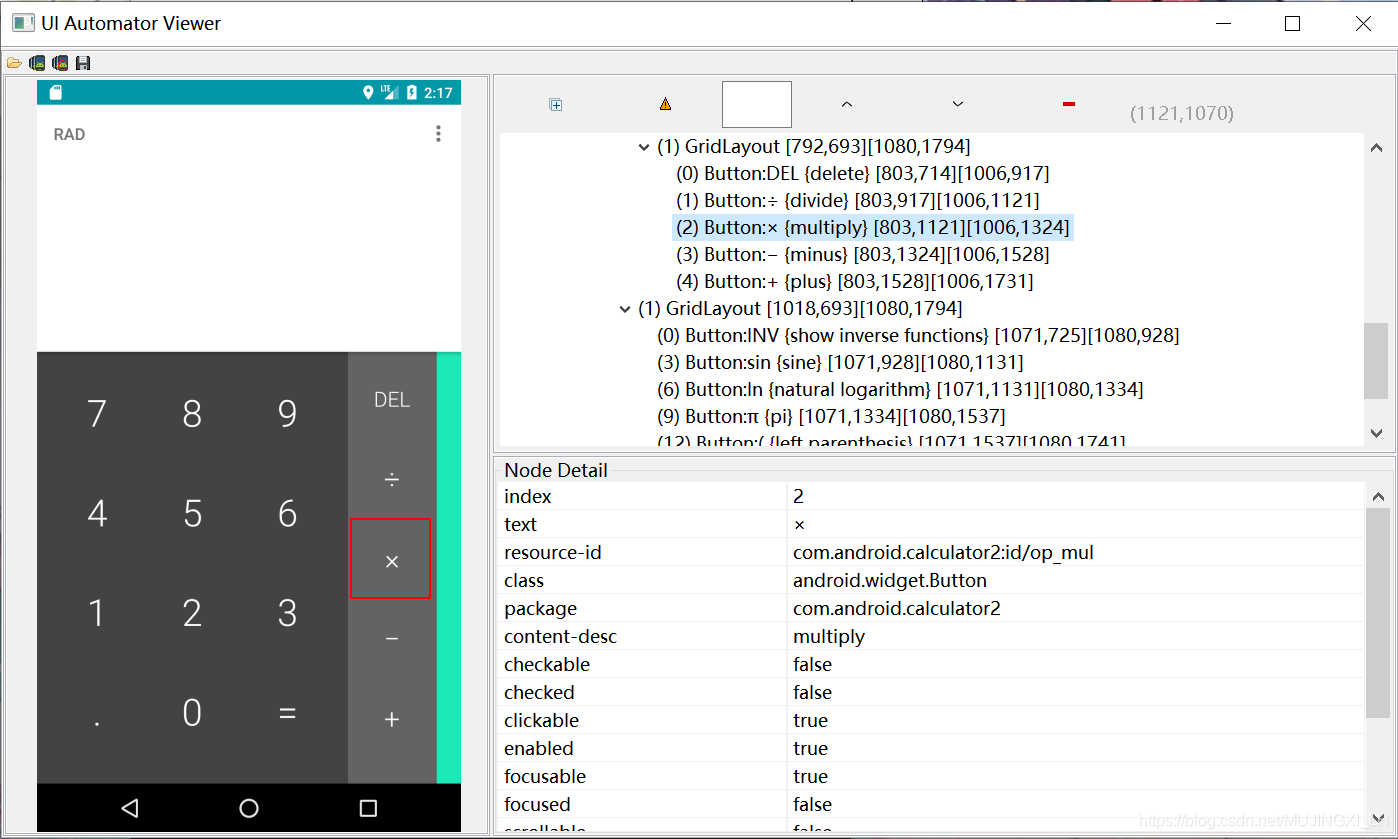
Task: Click the Open file folder icon
Action: (x=14, y=63)
